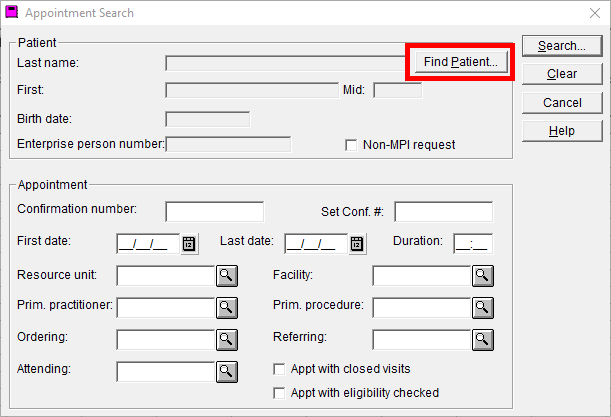Cancel the appointment search dialog
Screen dimensions: 611x417
click(562, 103)
